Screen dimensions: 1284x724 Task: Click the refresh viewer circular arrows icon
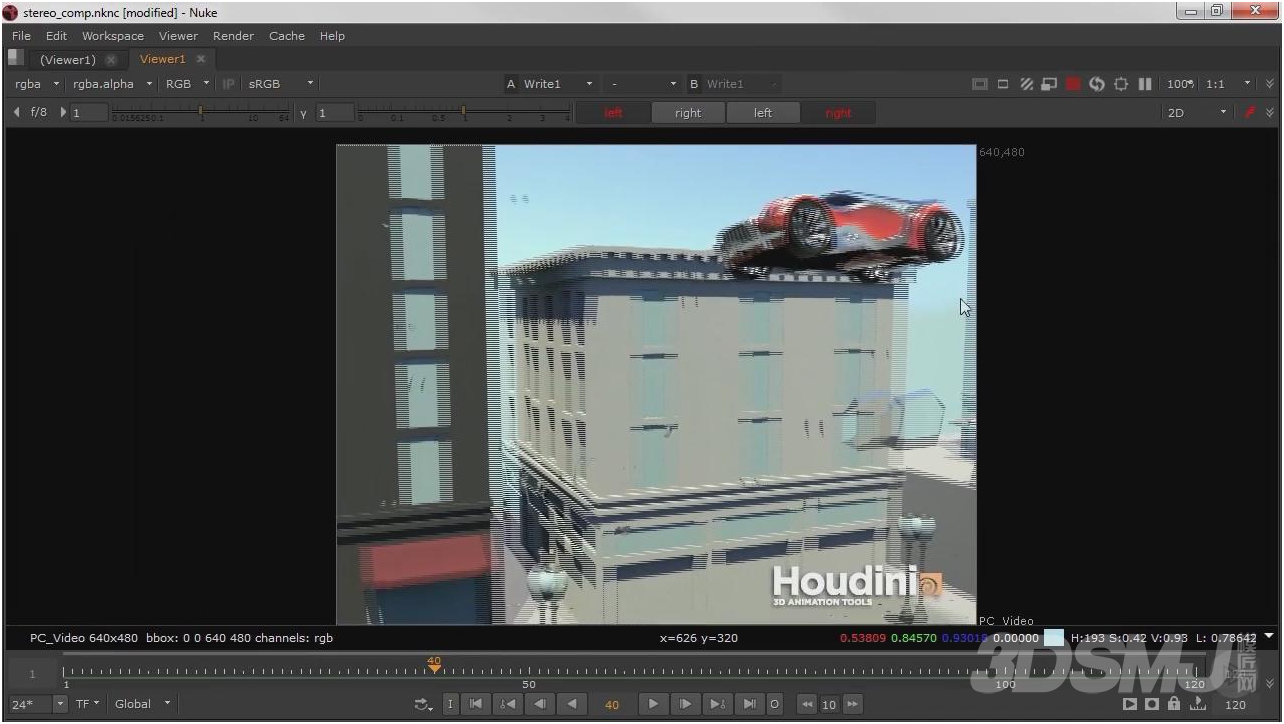tap(1097, 84)
